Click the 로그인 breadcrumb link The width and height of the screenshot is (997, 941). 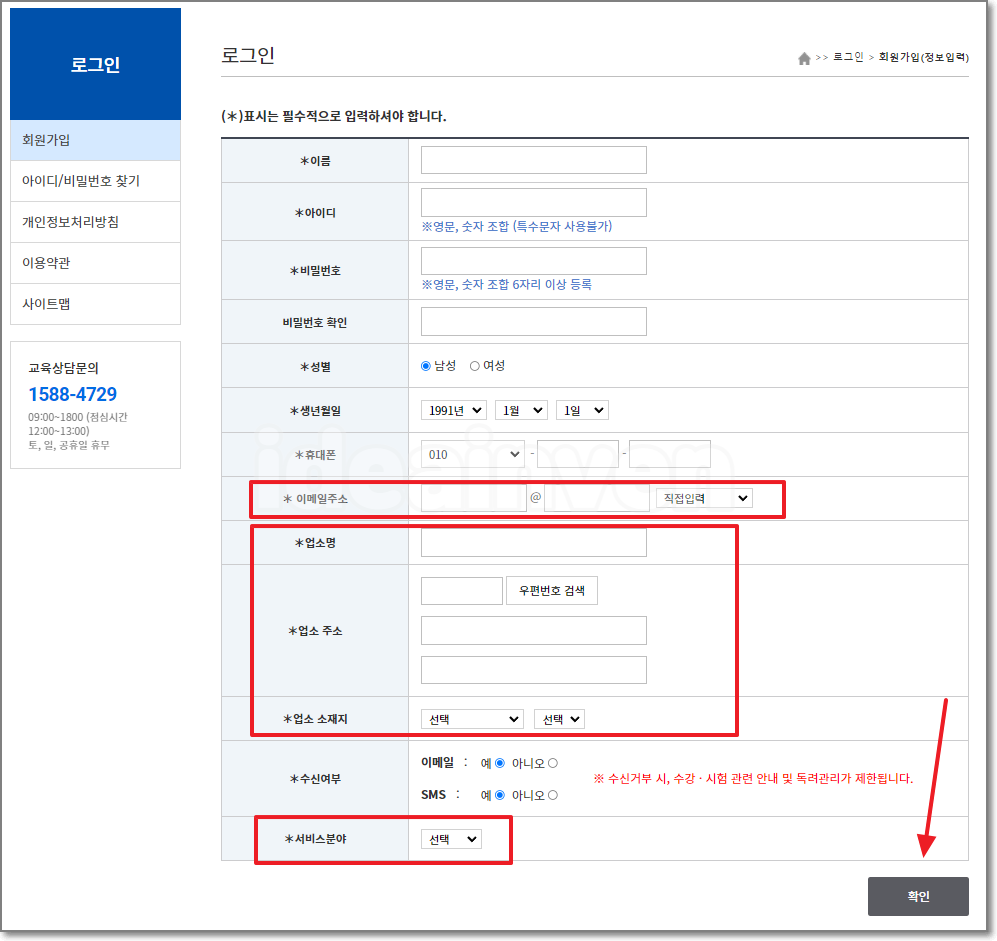tap(847, 58)
